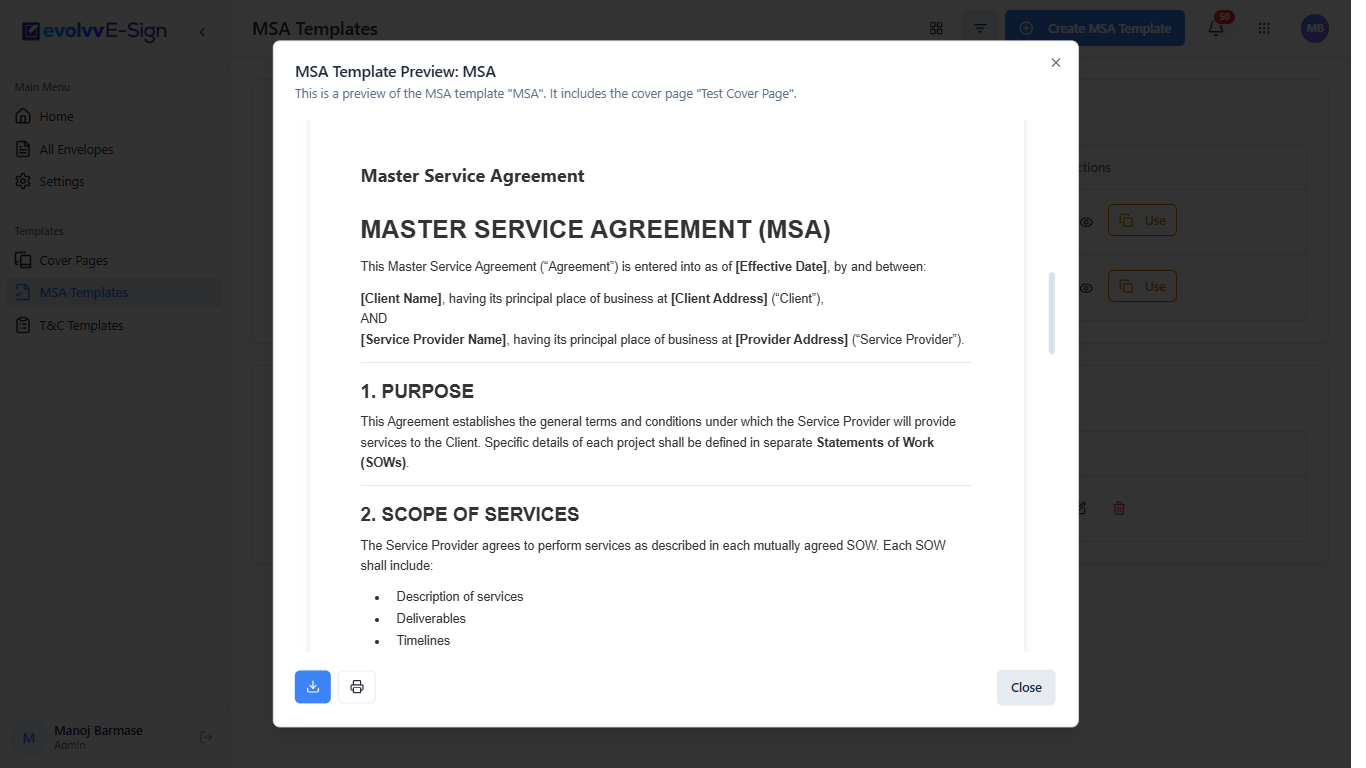Open the Cover Pages templates
Screen dimensions: 1366x768
click(x=115, y=260)
